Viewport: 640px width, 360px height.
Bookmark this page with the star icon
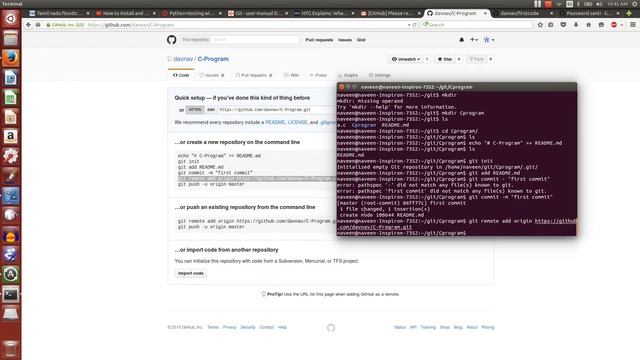pyautogui.click(x=540, y=25)
